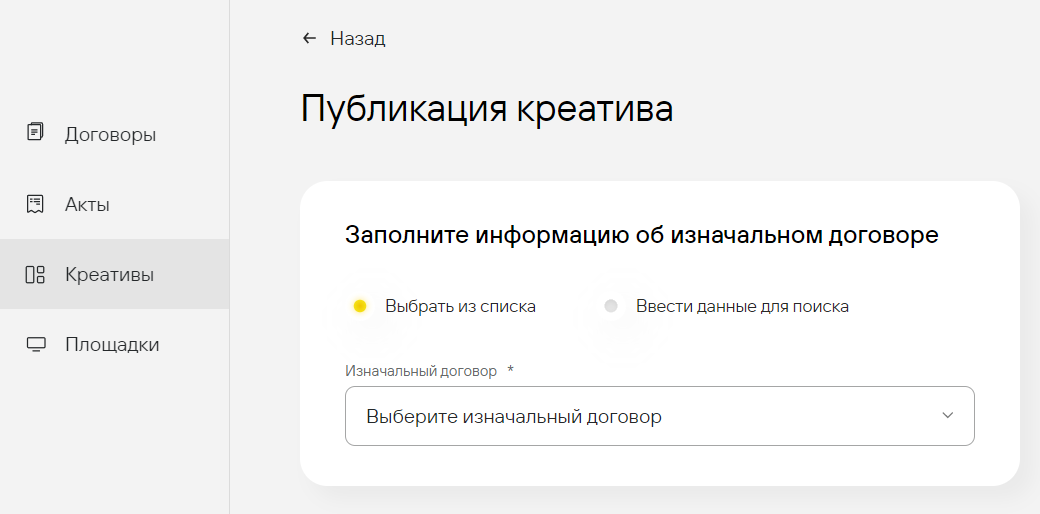Click the 'Выбрать из списка' option label
1040x514 pixels.
pyautogui.click(x=460, y=306)
